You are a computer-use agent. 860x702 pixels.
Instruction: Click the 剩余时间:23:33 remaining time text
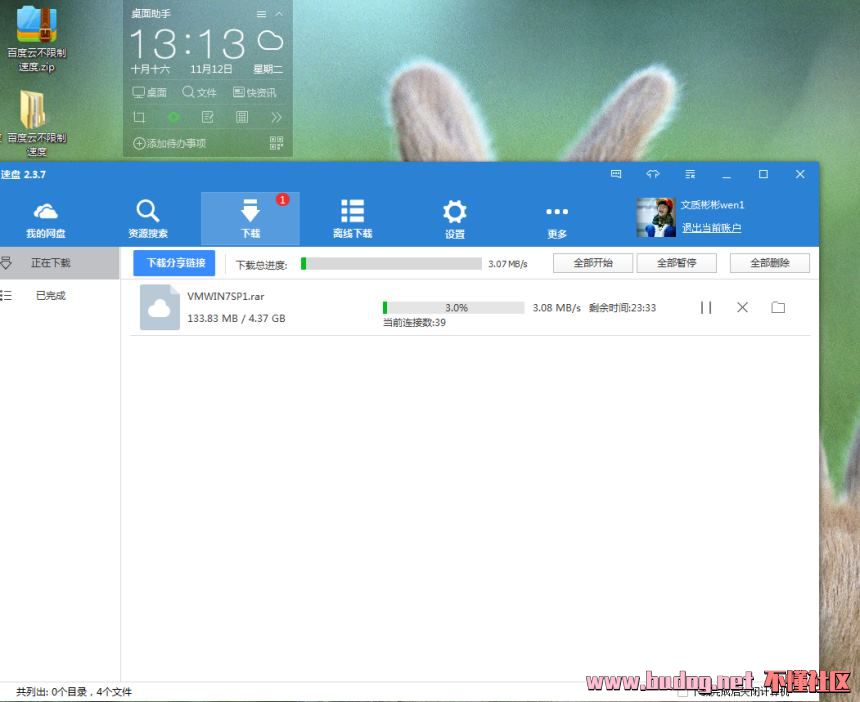[x=622, y=308]
